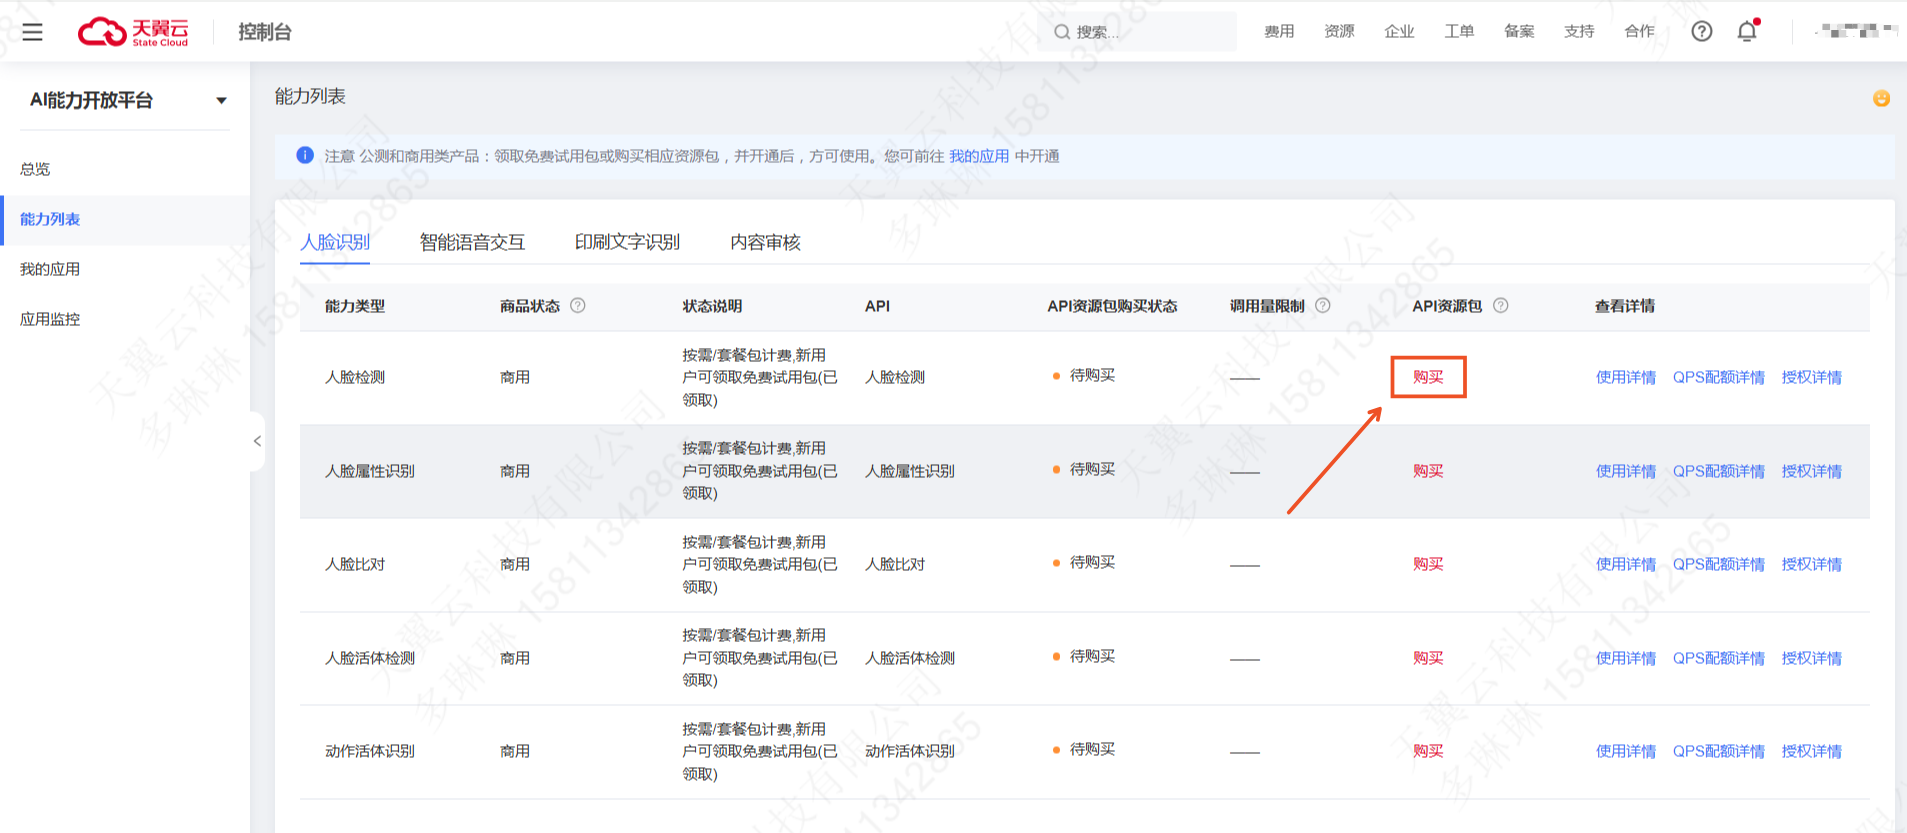Open 应用监控 in the sidebar
1907x833 pixels.
click(x=50, y=319)
